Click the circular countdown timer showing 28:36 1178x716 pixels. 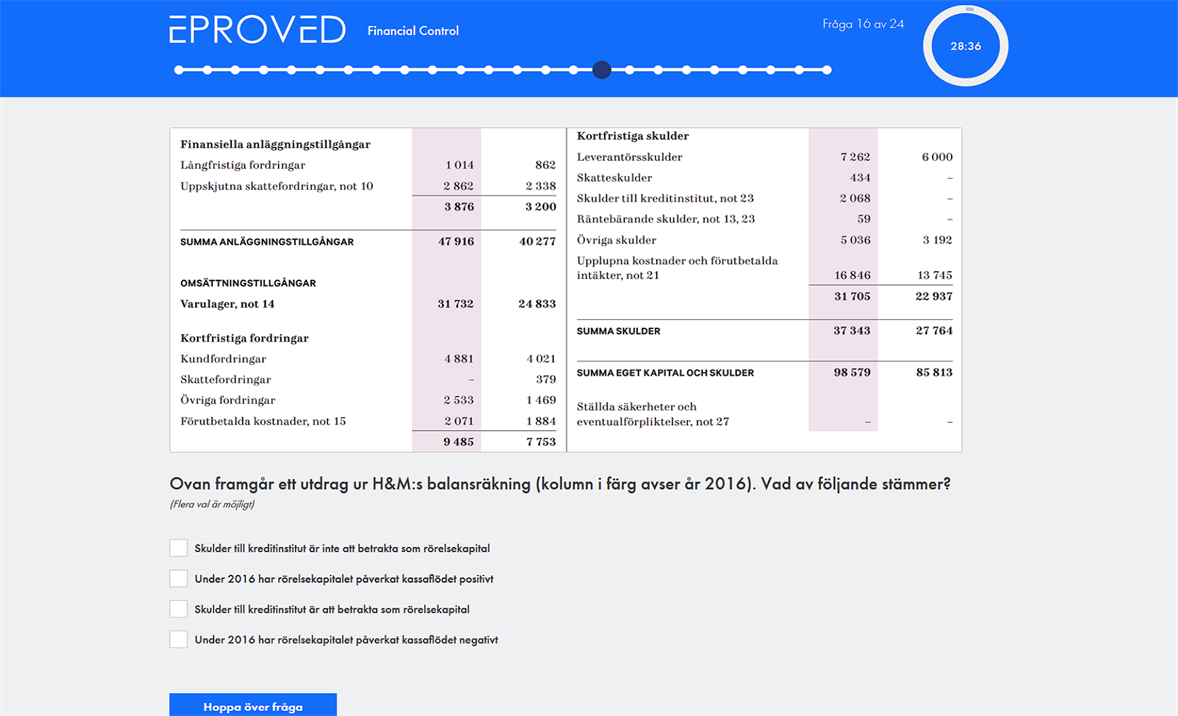pyautogui.click(x=965, y=46)
